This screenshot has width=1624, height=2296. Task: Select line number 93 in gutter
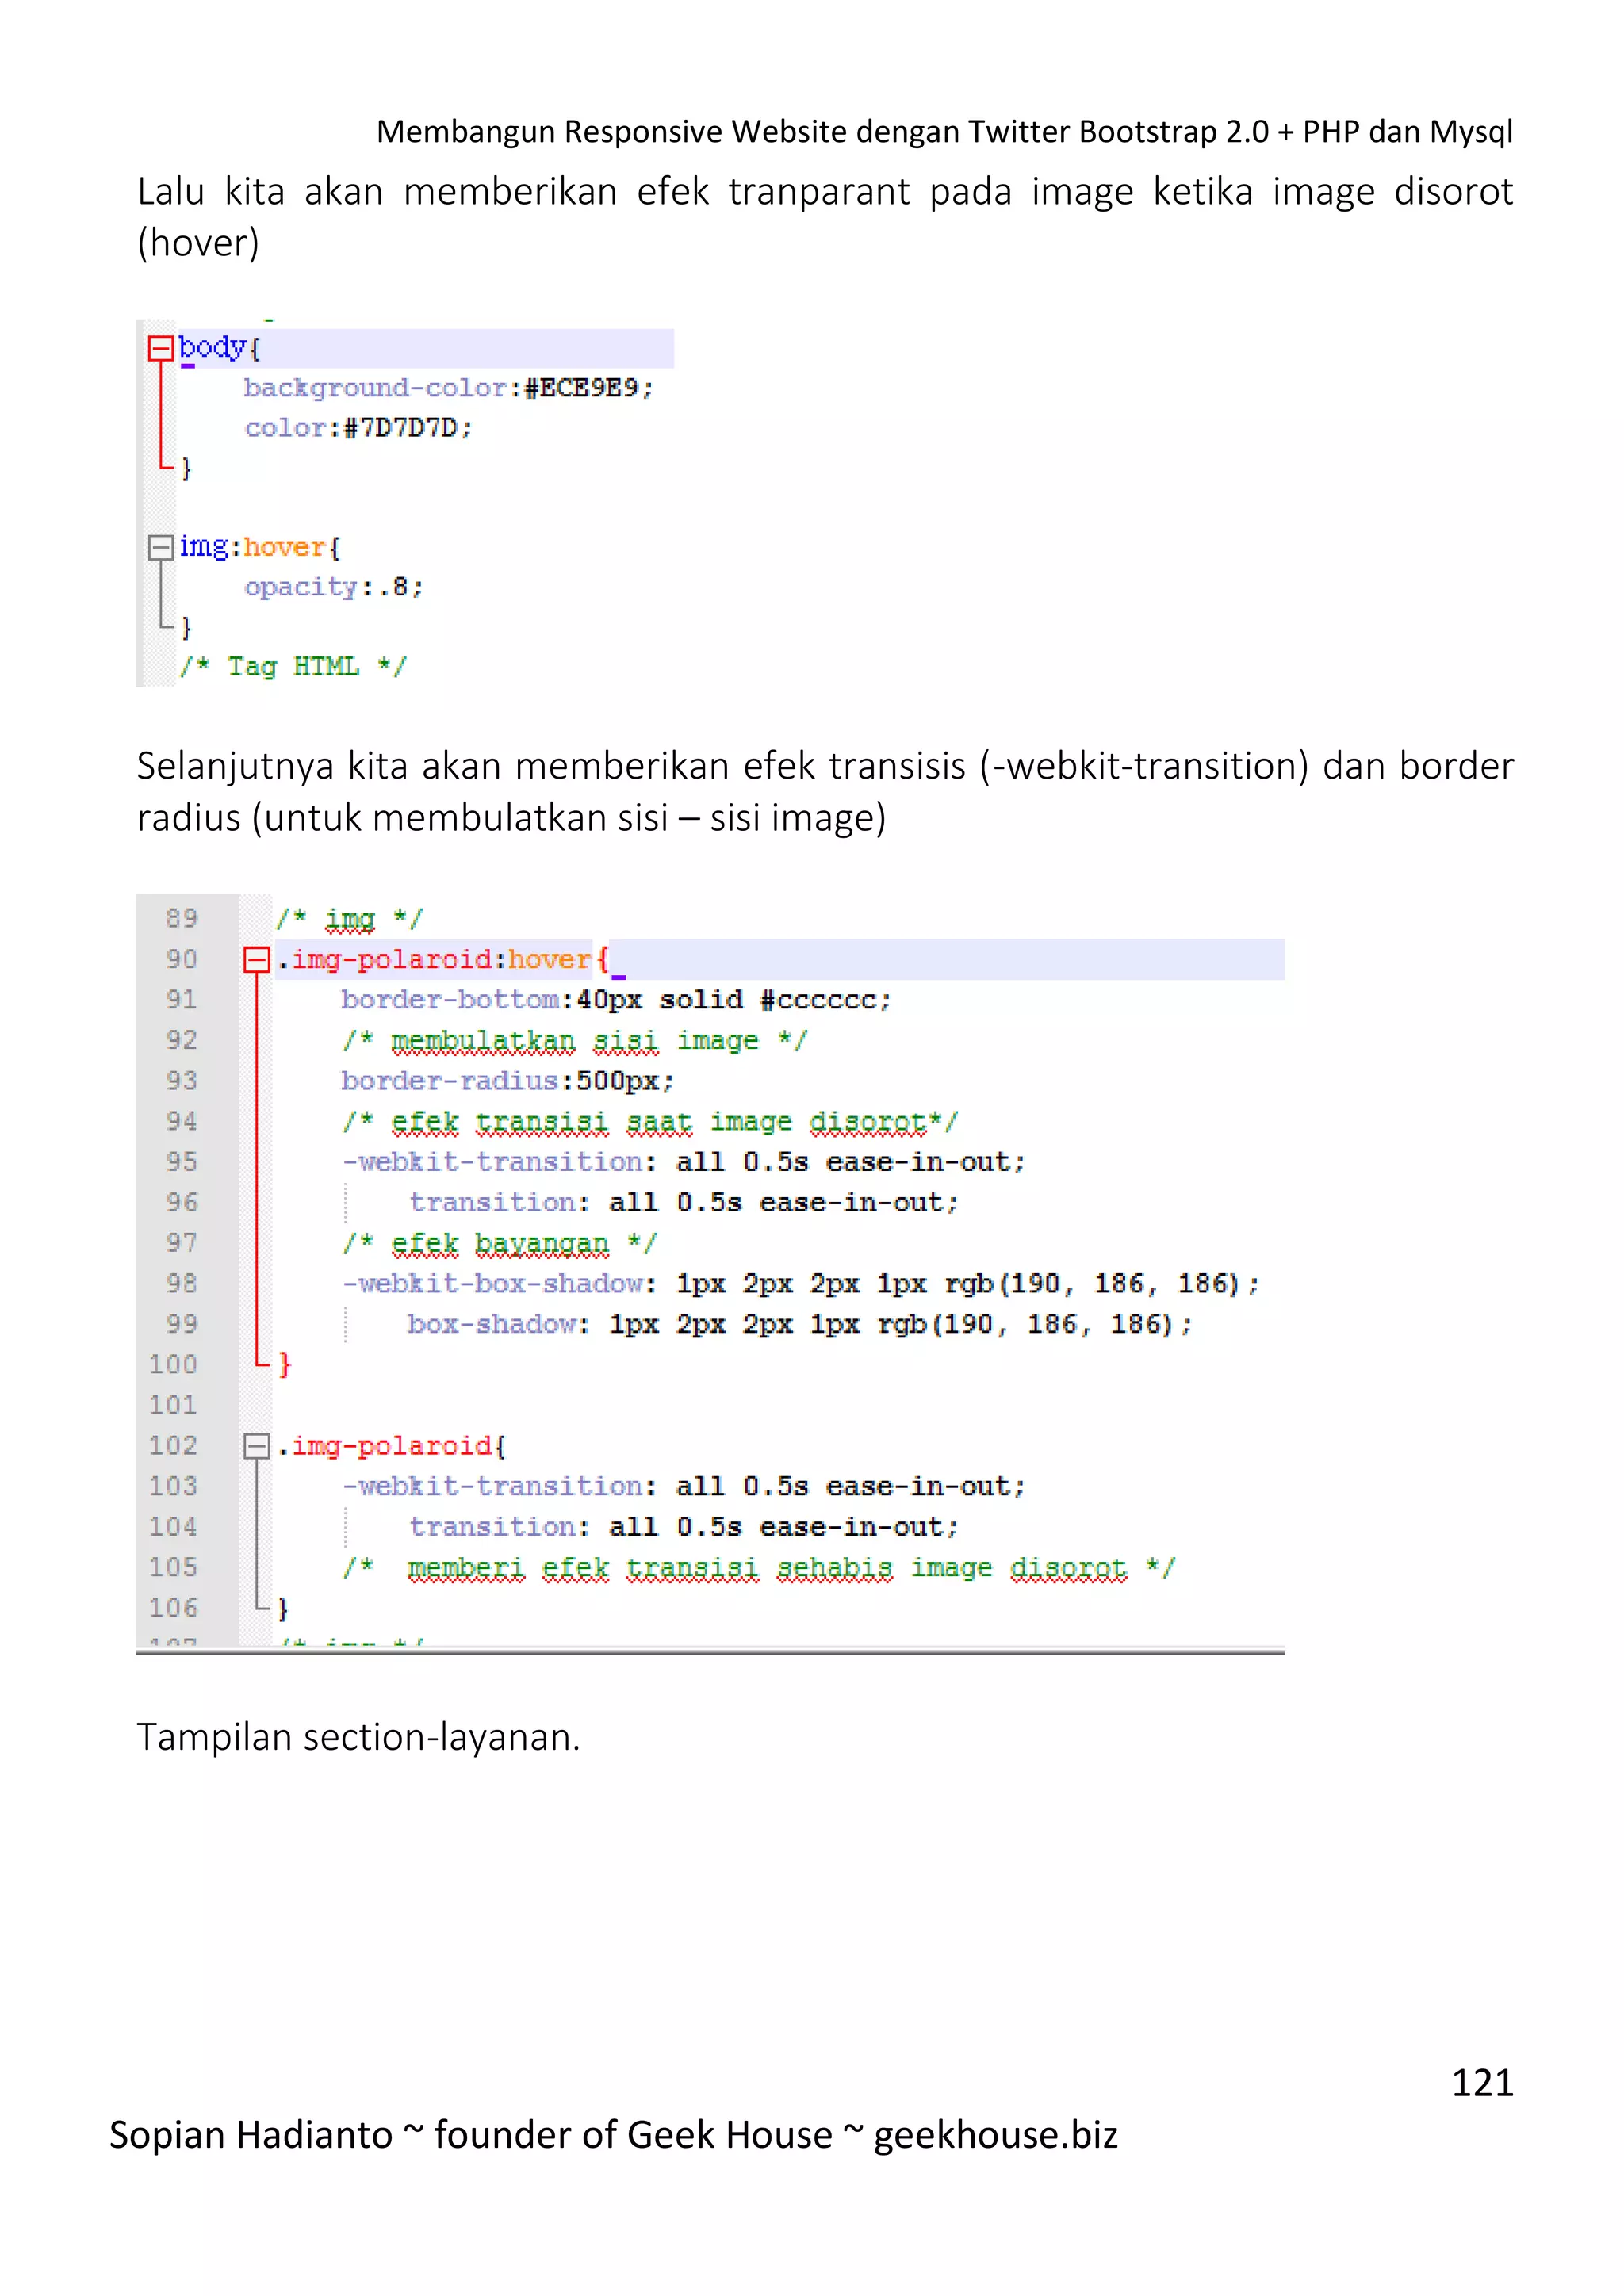182,1081
